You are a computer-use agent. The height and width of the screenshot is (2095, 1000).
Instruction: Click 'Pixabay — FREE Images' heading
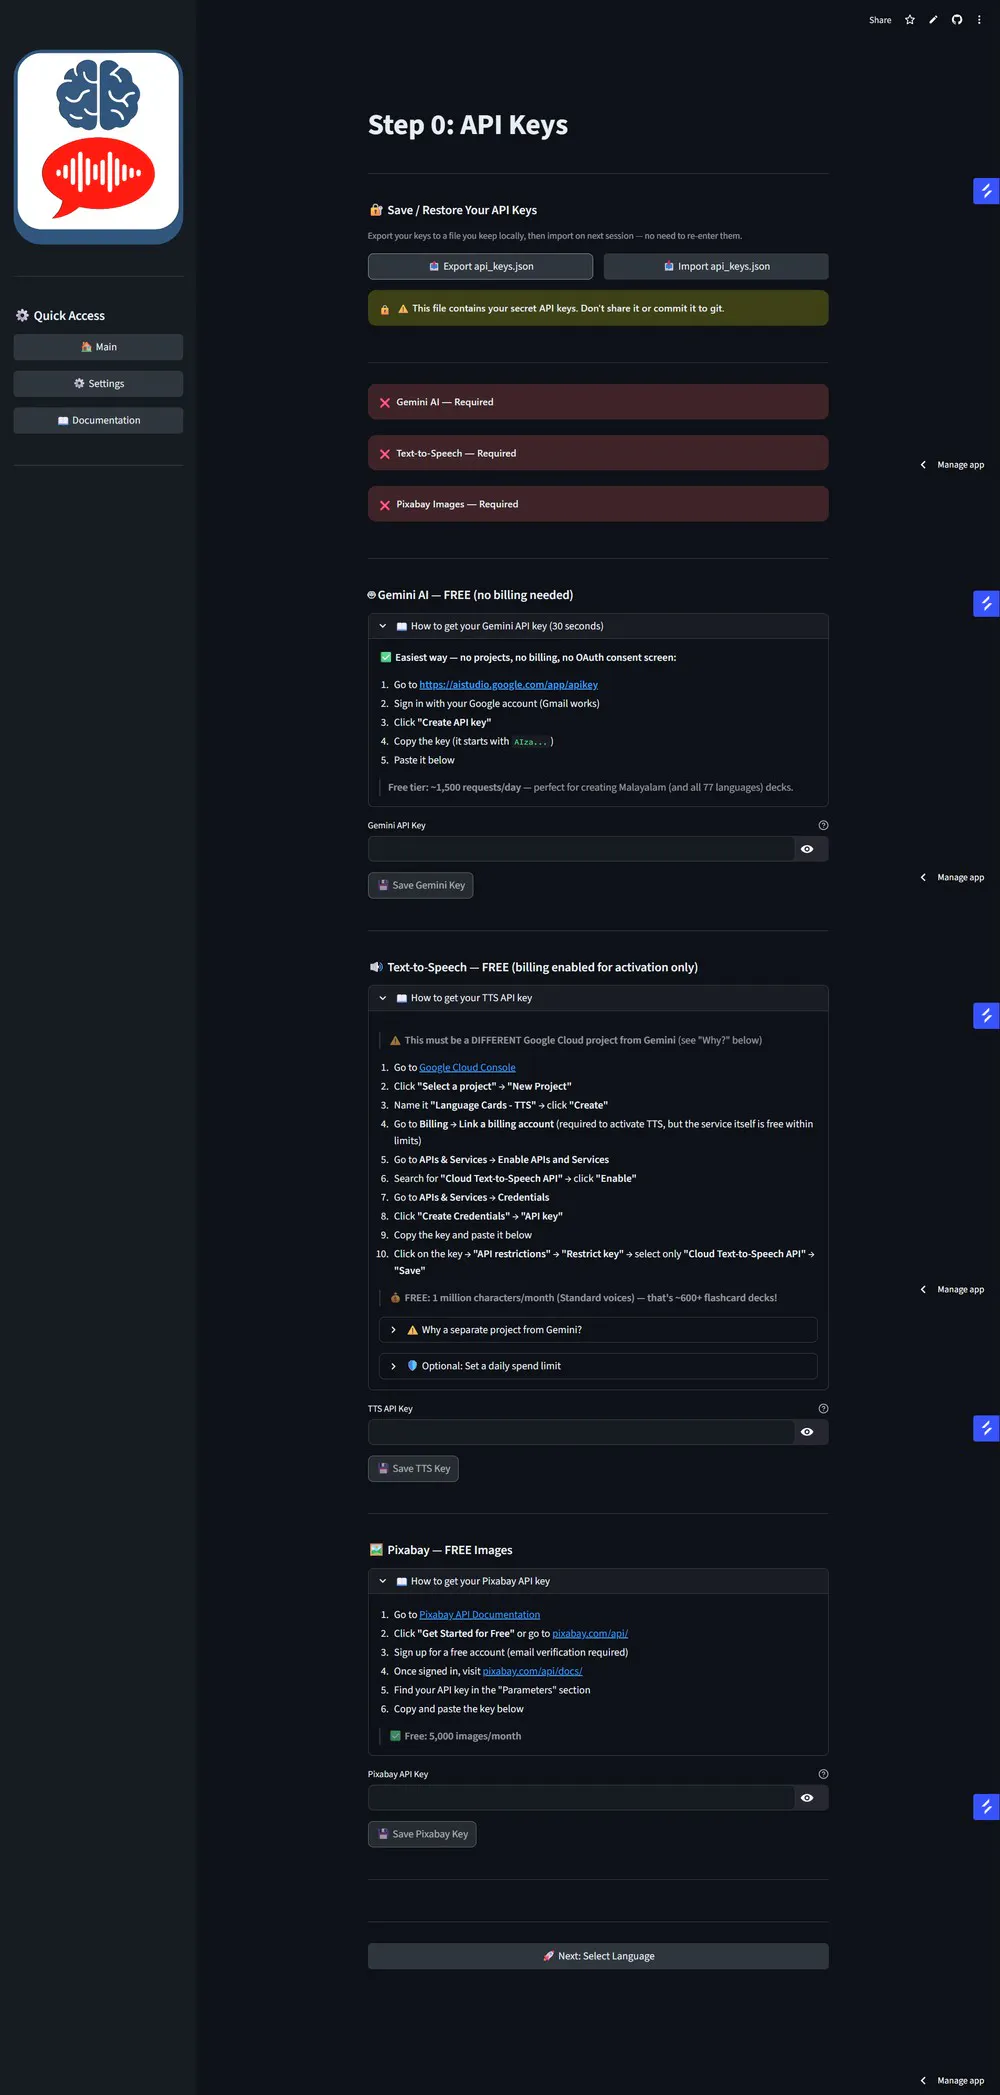441,1550
